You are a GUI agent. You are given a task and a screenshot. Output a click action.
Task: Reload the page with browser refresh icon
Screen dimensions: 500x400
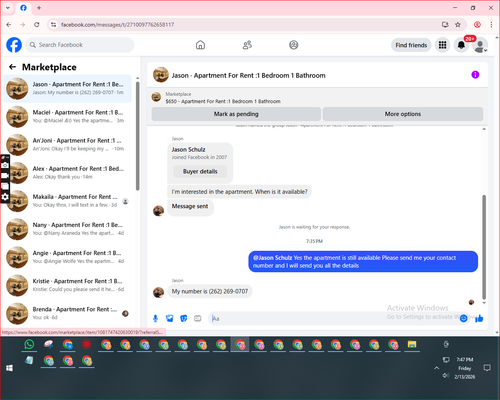coord(37,24)
